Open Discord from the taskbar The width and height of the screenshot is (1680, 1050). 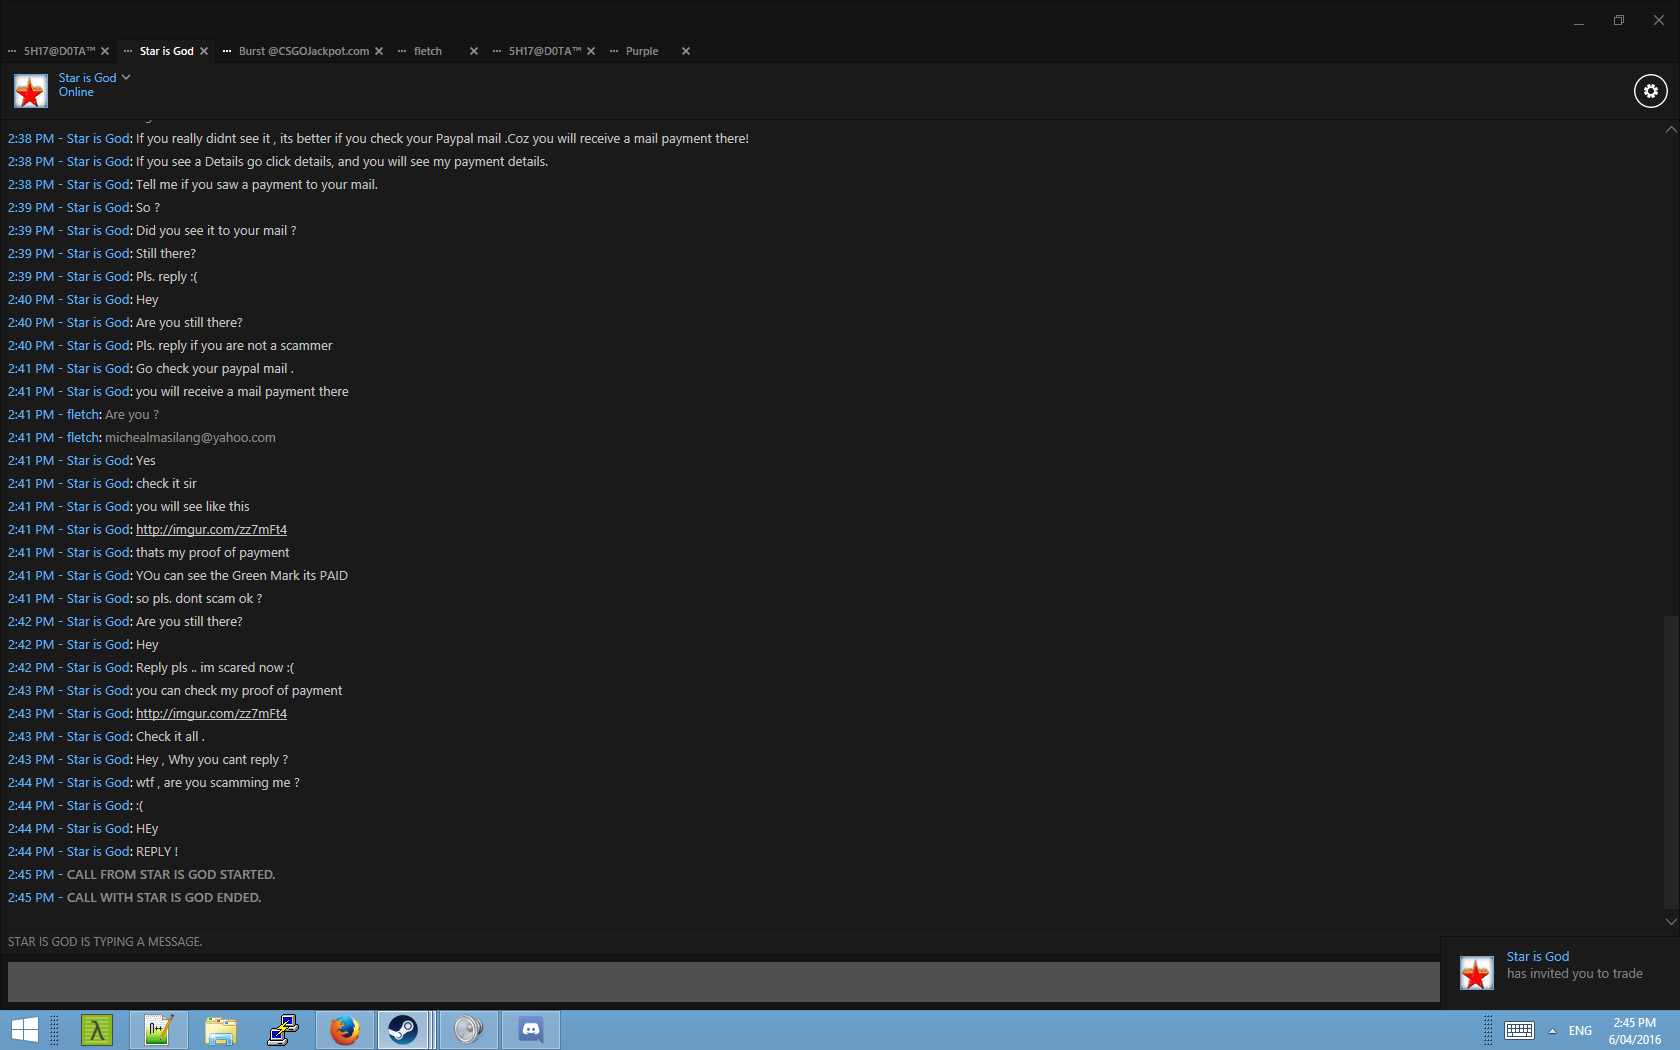coord(531,1030)
